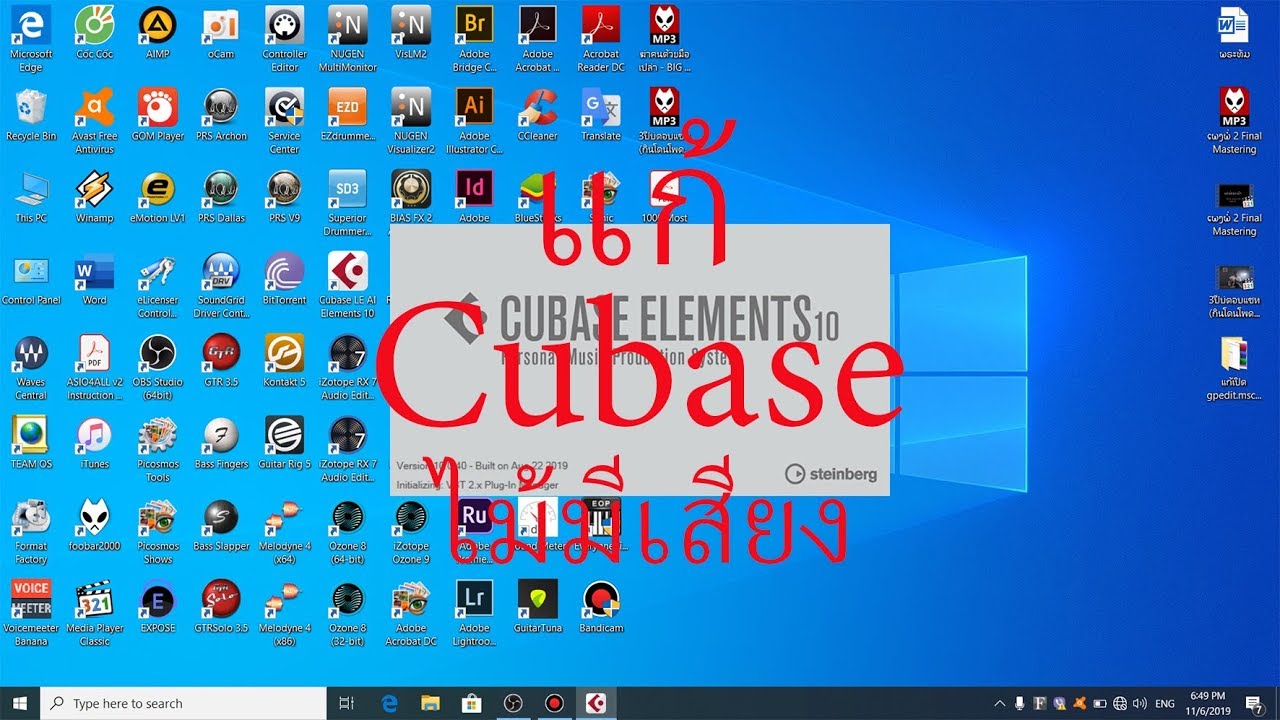Select the Guitar Rig 5 icon
This screenshot has height=720, width=1280.
tap(285, 441)
